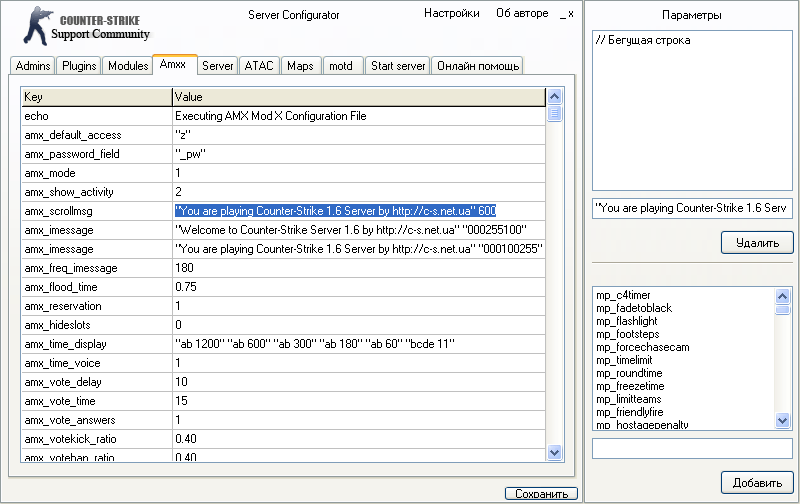Click the Counter-Strike soldier logo icon
Image resolution: width=800 pixels, height=504 pixels.
(38, 26)
